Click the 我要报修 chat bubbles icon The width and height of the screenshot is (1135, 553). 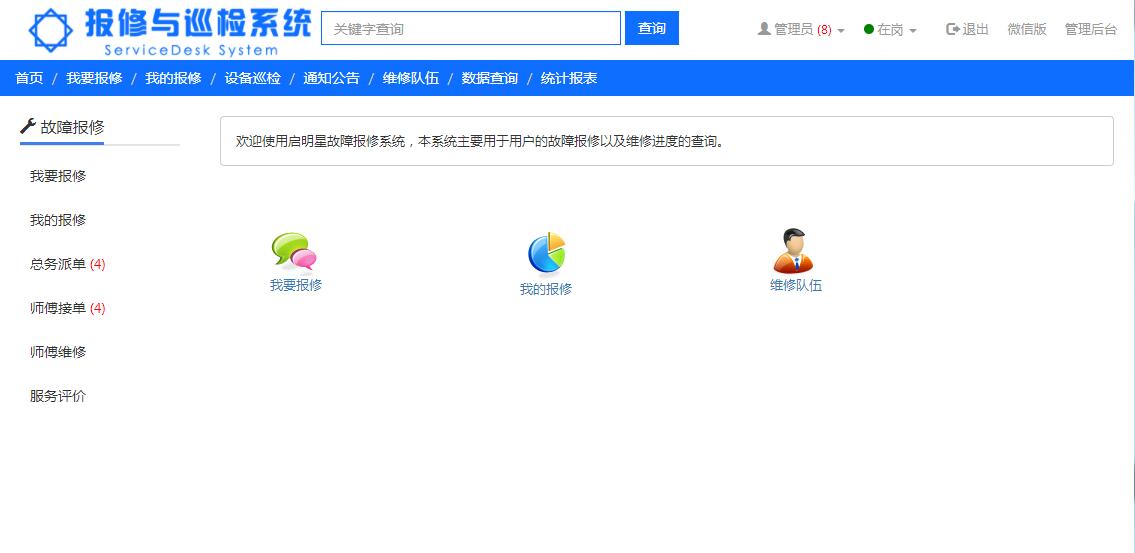point(294,251)
